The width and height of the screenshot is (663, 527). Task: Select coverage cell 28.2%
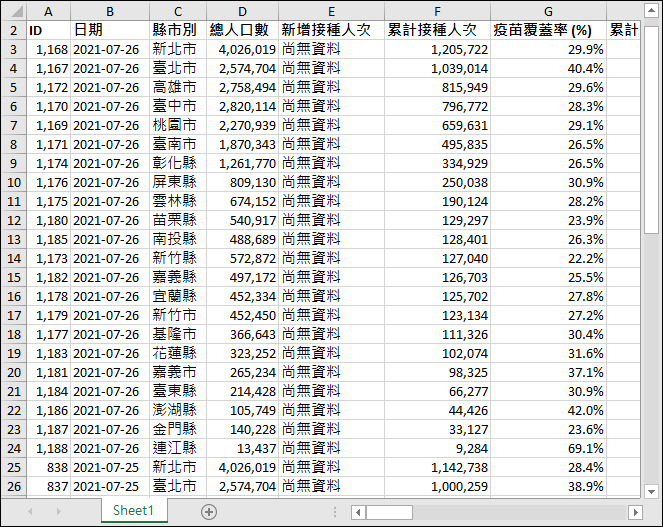point(548,201)
